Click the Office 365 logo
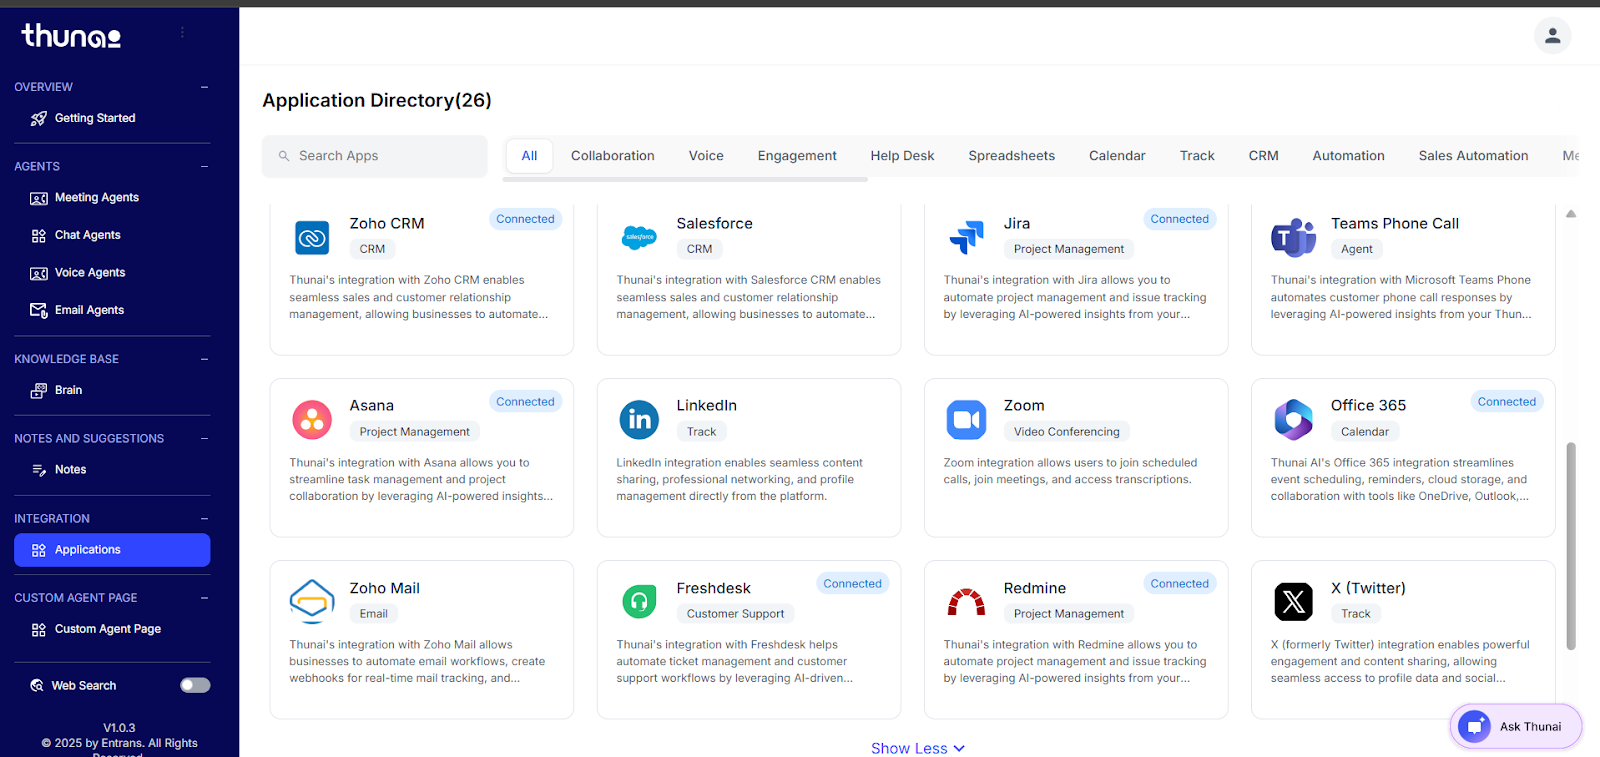The image size is (1600, 757). tap(1293, 420)
